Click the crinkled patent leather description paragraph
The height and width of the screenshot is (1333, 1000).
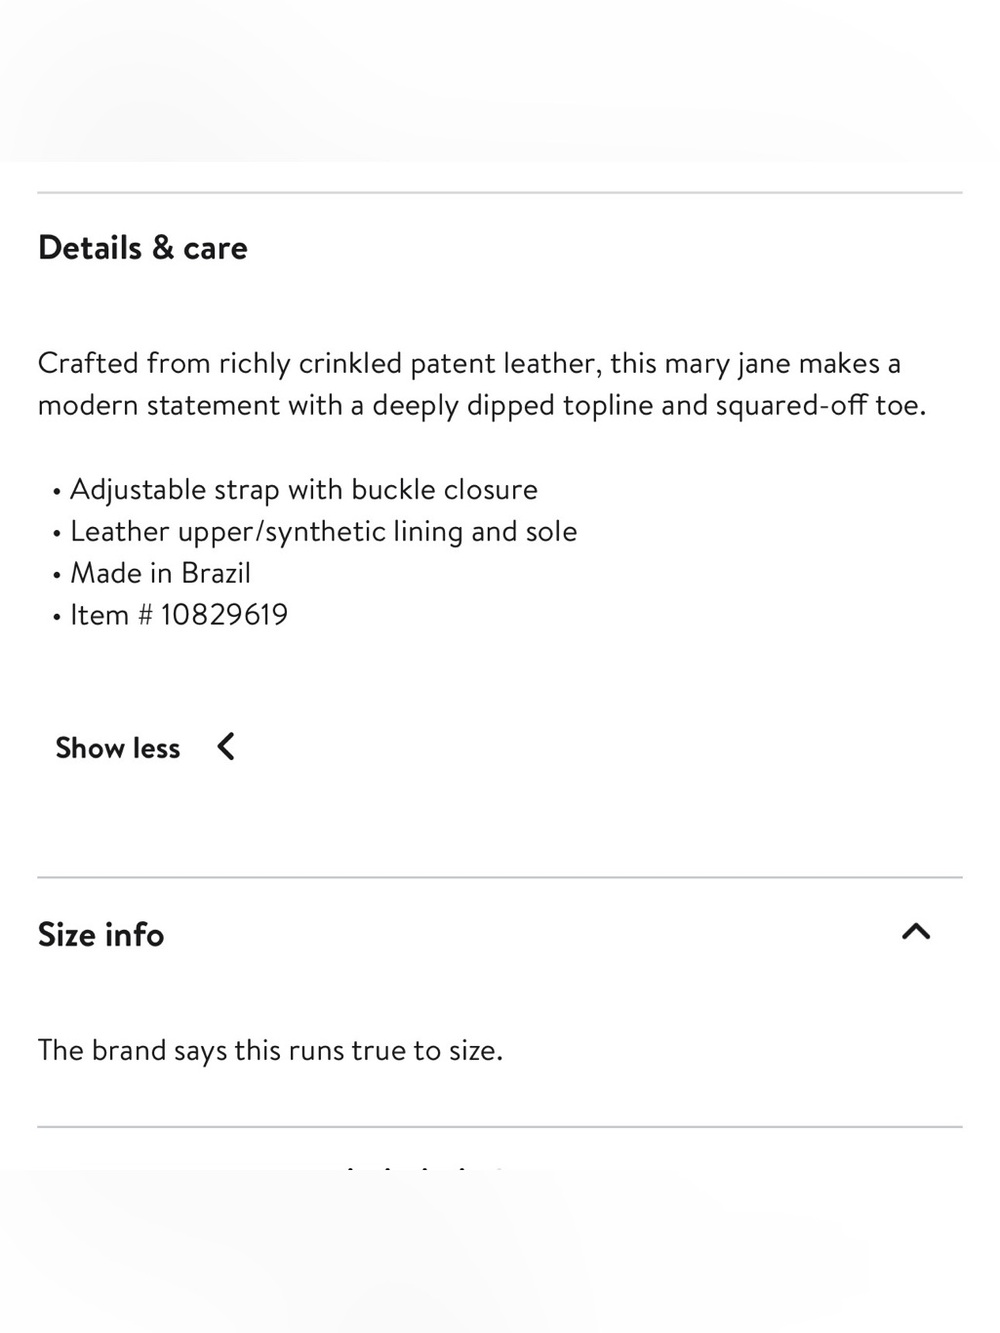pos(482,384)
